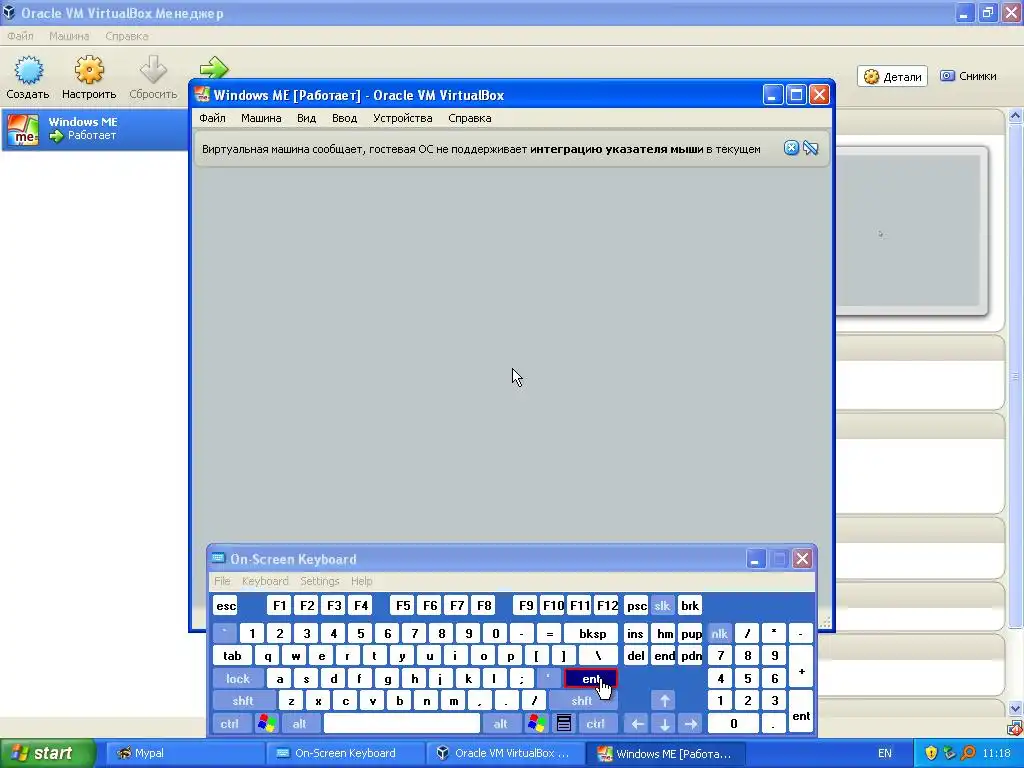1024x768 pixels.
Task: Toggle the right alt key
Action: [500, 724]
